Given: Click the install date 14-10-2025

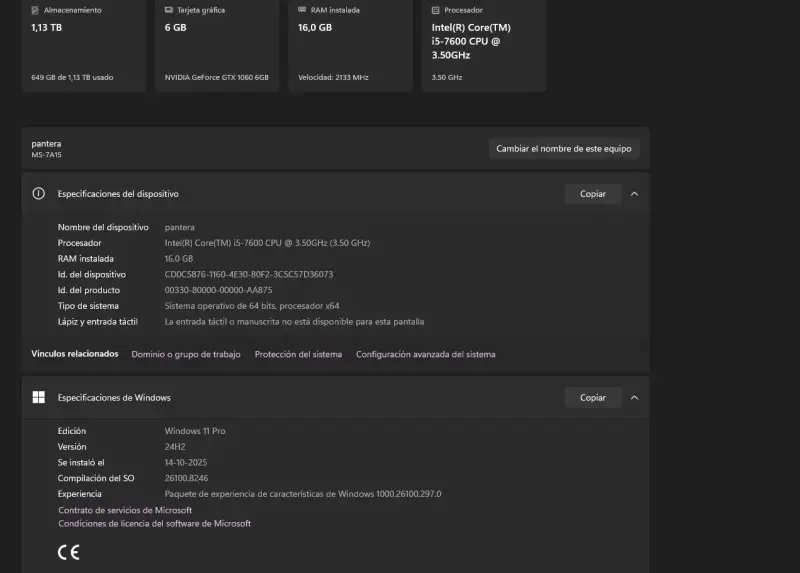Looking at the screenshot, I should coord(186,462).
